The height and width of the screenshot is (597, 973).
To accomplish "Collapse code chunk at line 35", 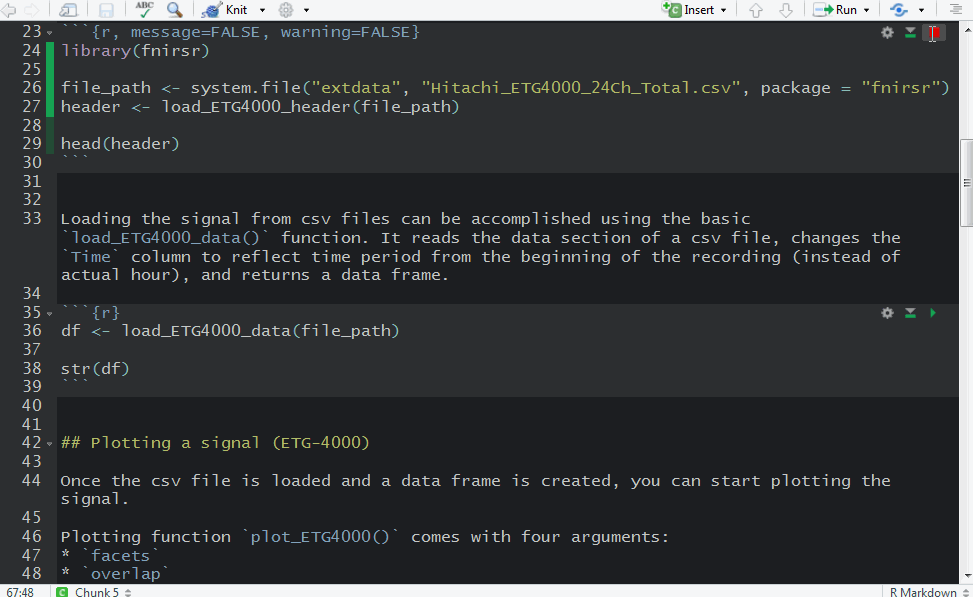I will pos(50,313).
